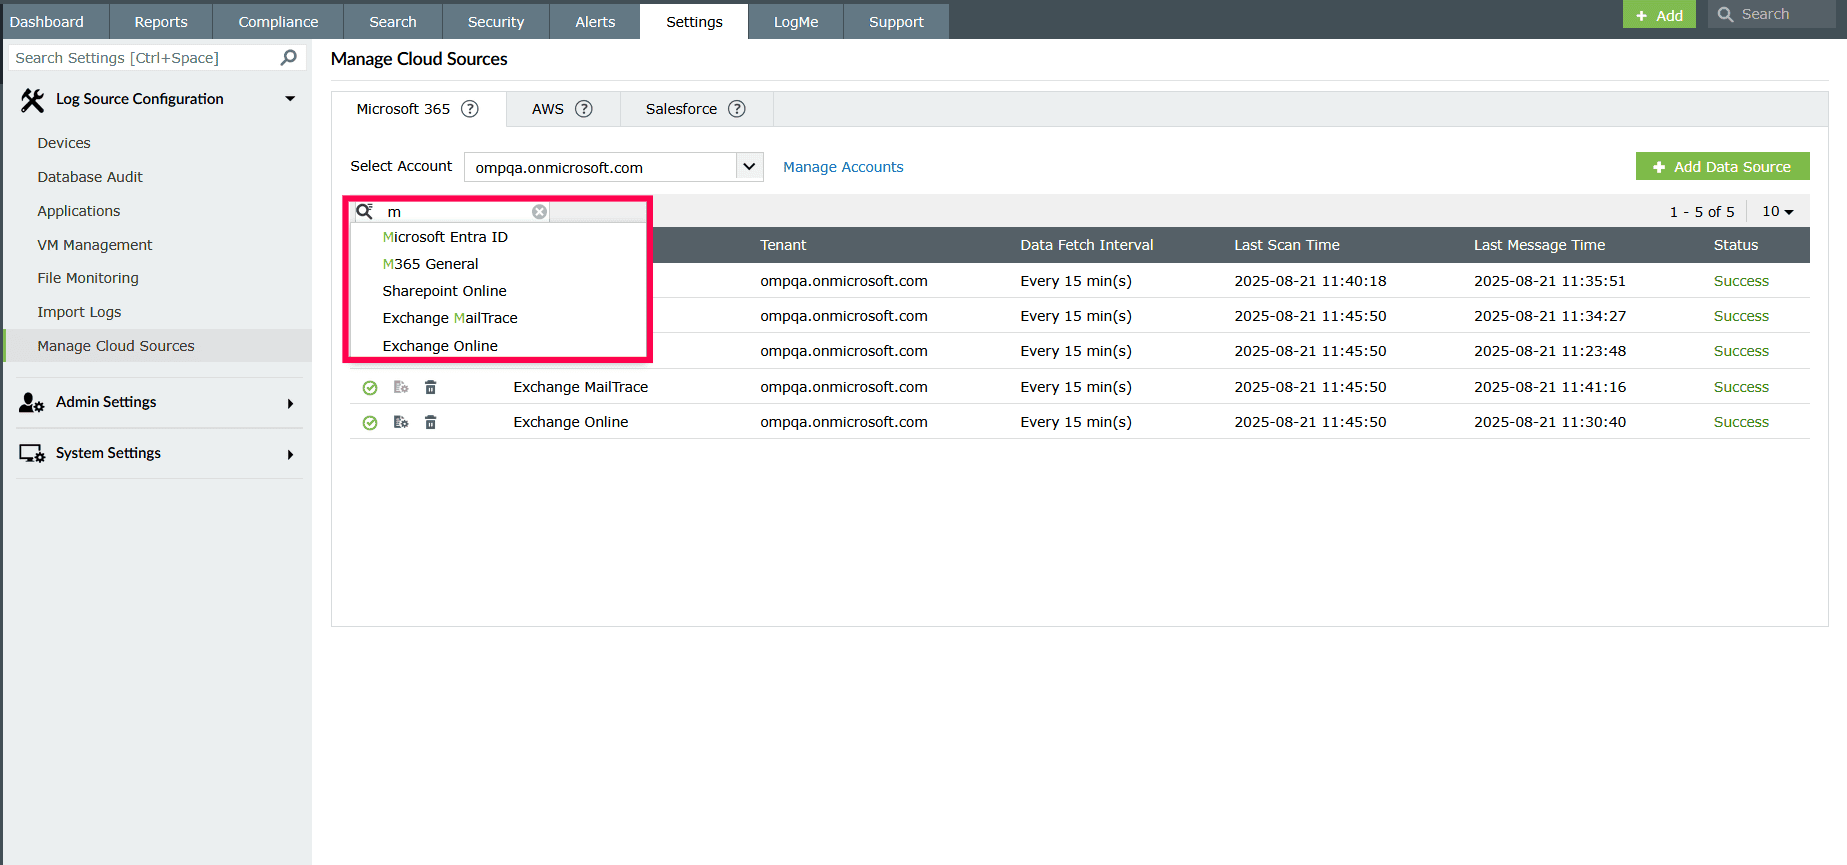
Task: Open the Manage Accounts link
Action: (x=843, y=167)
